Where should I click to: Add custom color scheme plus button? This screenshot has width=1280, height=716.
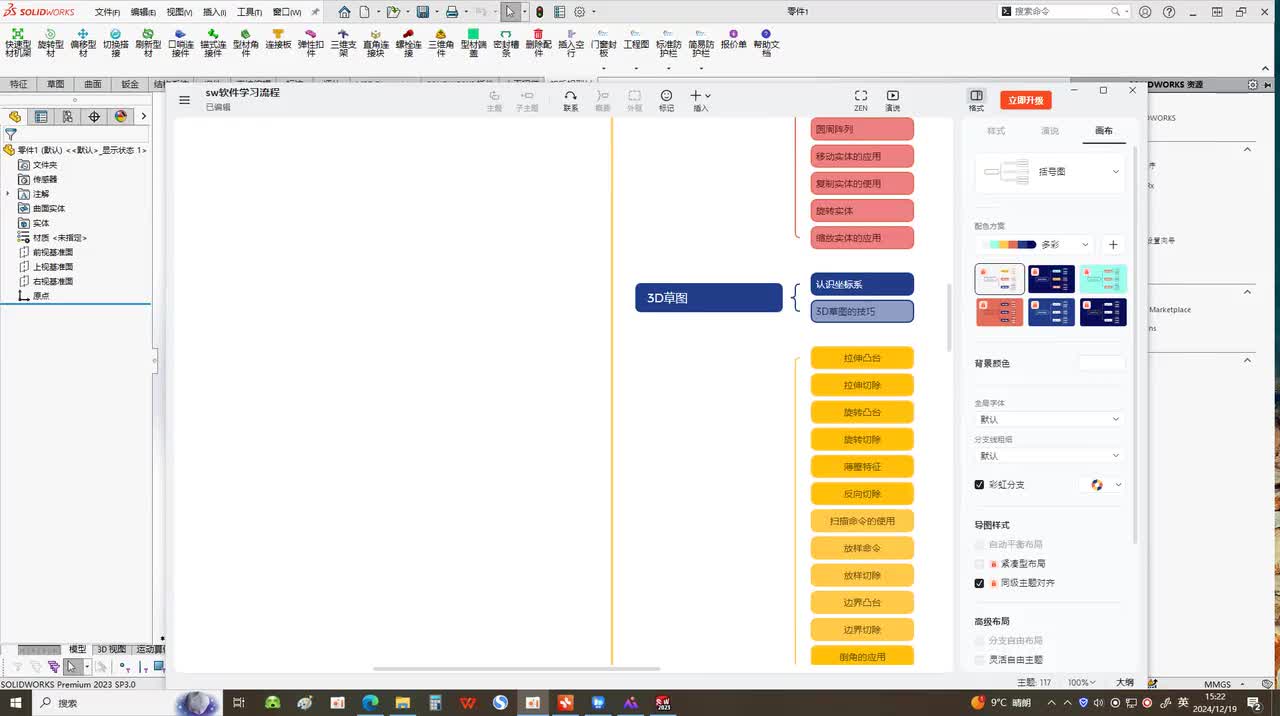1113,244
